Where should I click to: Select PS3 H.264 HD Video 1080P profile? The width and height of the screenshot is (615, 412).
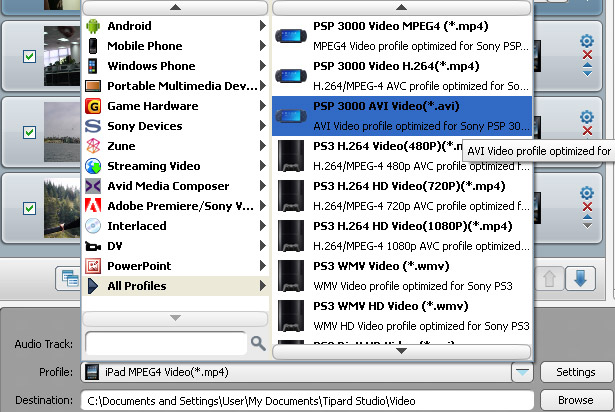point(402,236)
